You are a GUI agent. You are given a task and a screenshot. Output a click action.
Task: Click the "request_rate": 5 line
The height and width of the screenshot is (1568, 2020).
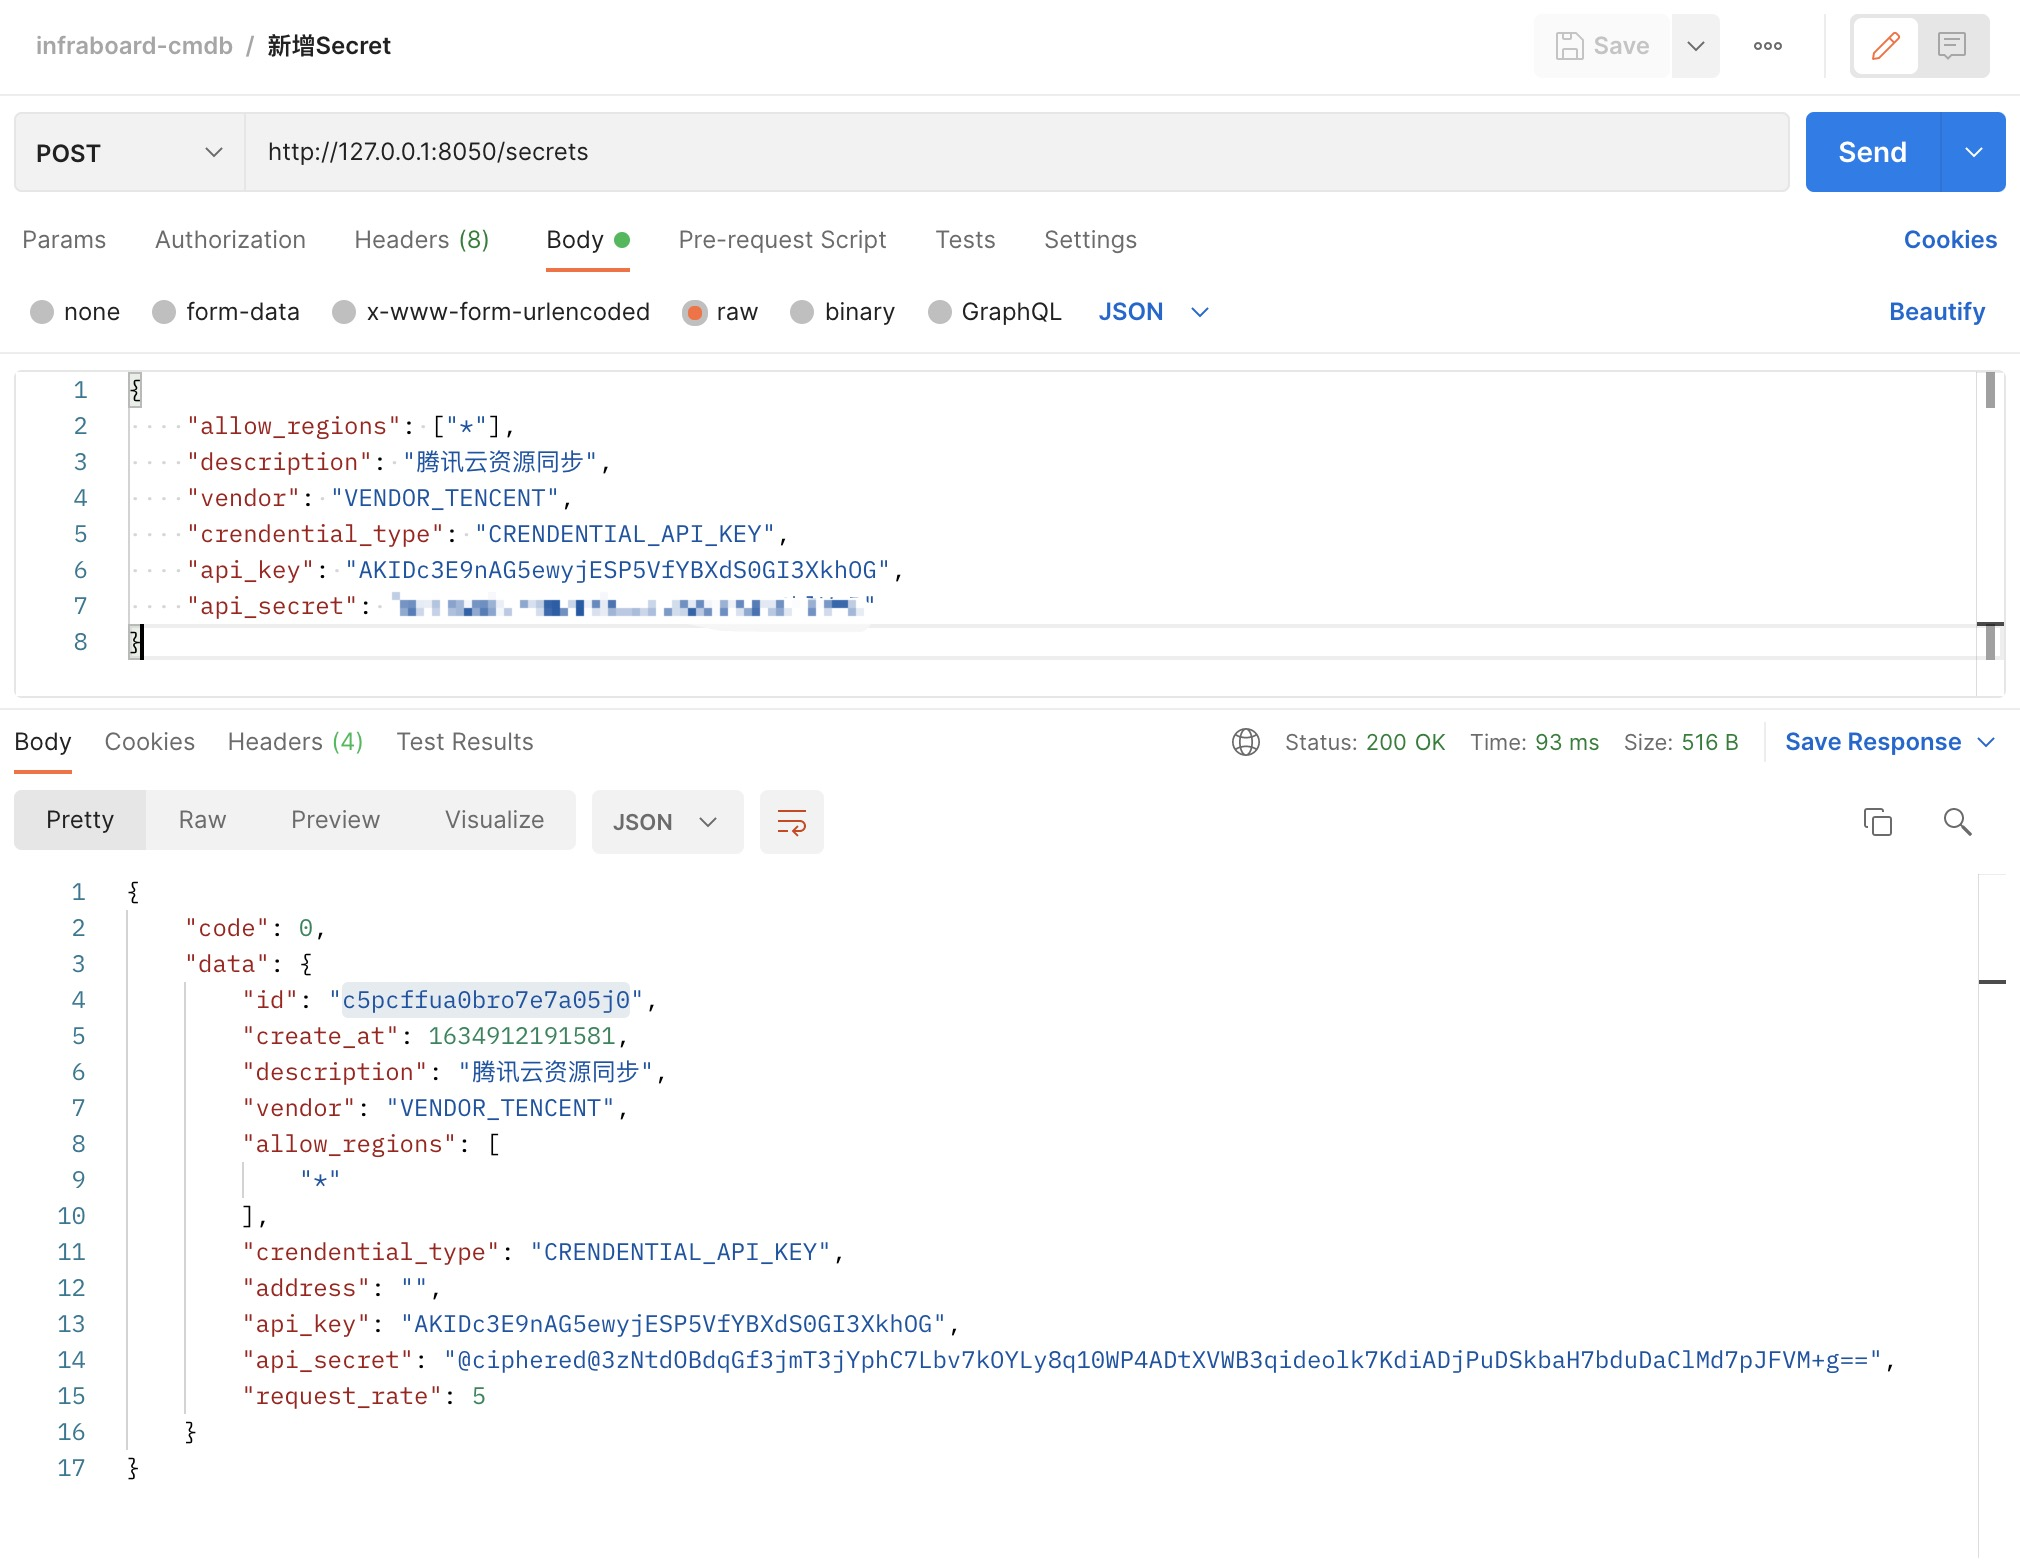364,1396
